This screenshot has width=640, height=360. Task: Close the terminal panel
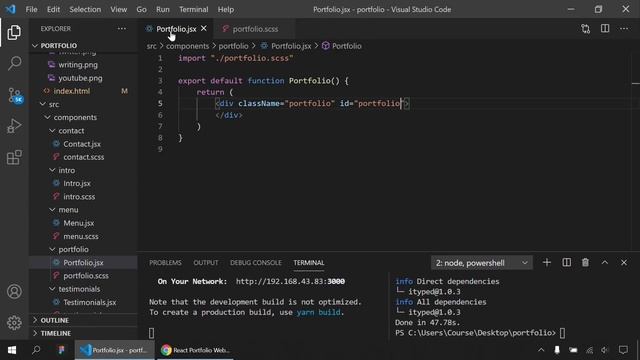(624, 262)
